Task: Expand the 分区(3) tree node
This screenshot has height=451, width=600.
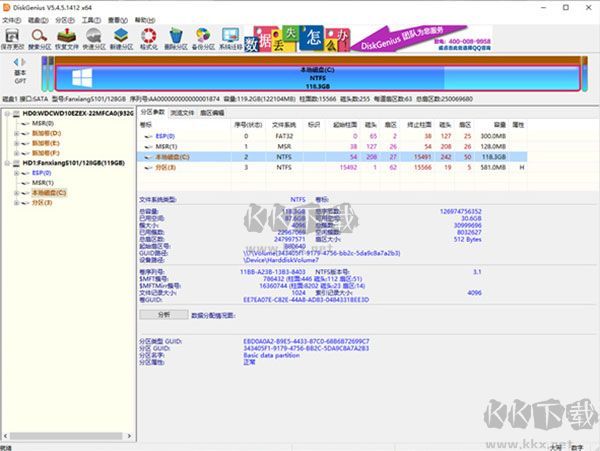Action: [x=16, y=203]
